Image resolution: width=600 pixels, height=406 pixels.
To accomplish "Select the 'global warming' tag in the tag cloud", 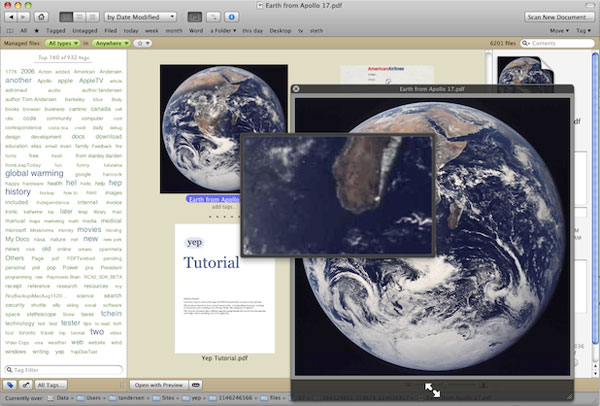I will 33,173.
